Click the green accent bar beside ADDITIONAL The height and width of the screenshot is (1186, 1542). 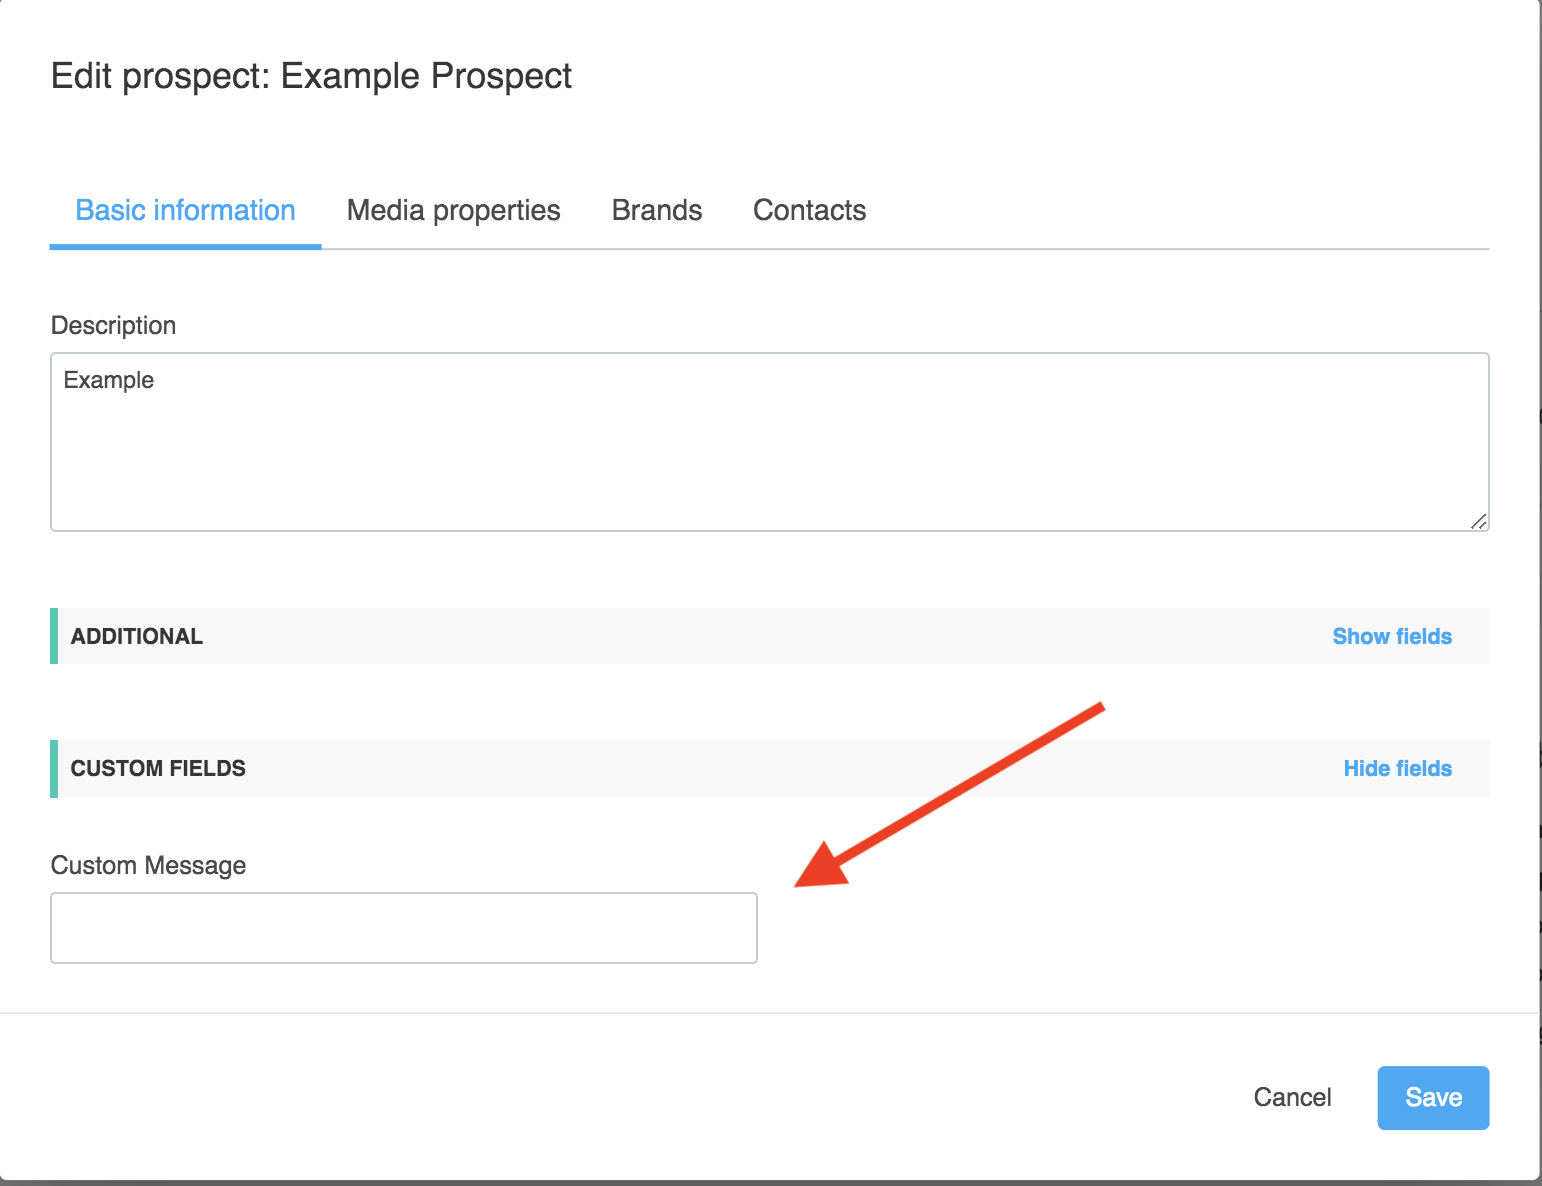pyautogui.click(x=54, y=636)
